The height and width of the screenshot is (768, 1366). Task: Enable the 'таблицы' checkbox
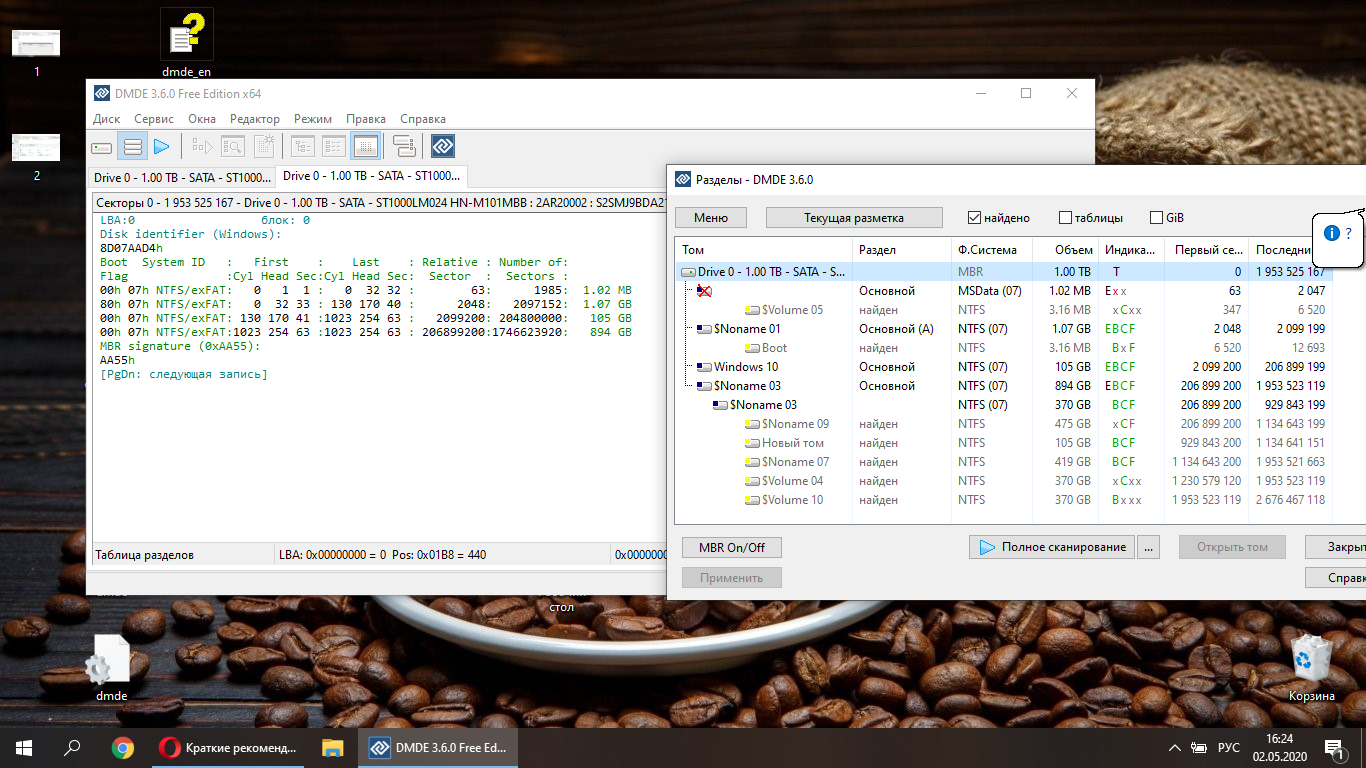1066,218
